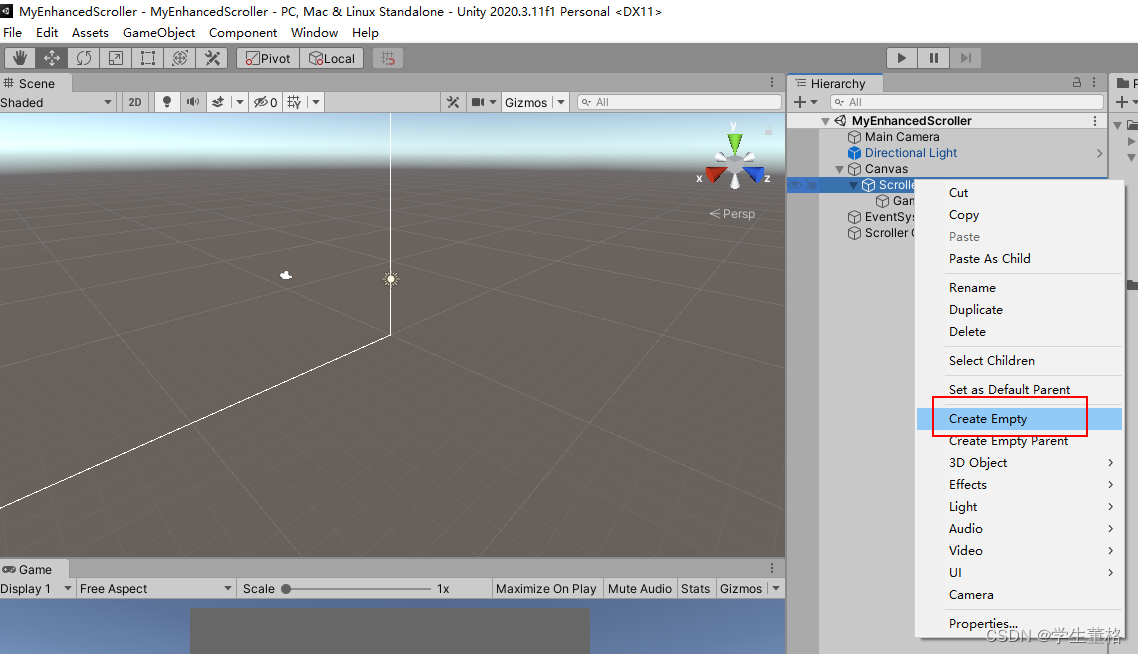Enable Maximize On Play

click(546, 588)
